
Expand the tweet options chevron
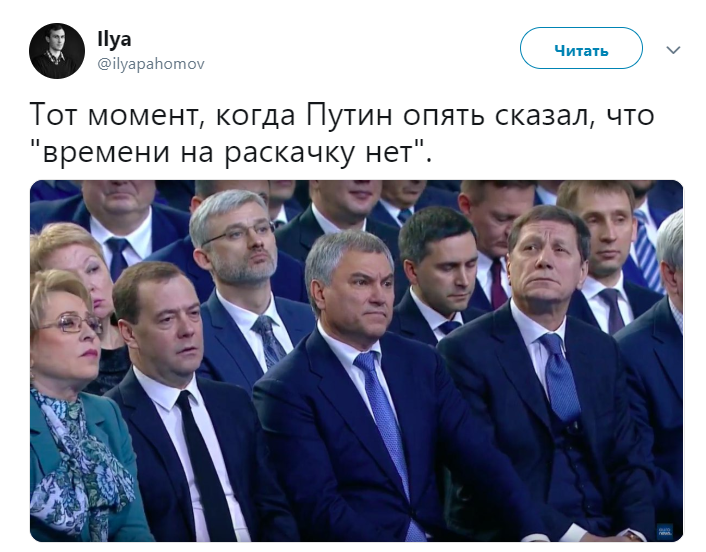[673, 50]
